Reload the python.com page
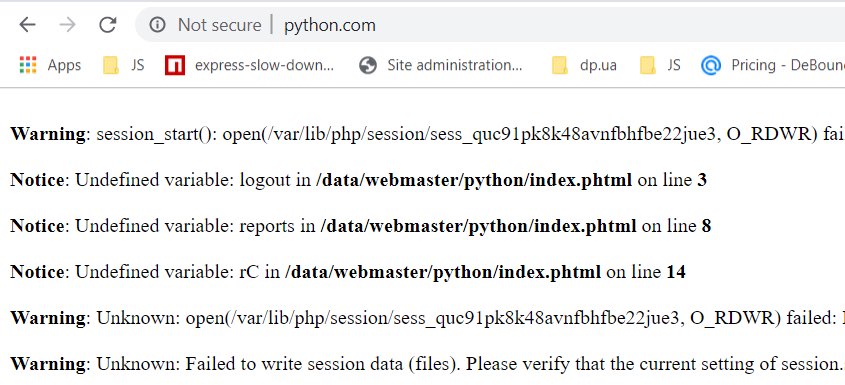This screenshot has width=845, height=385. [x=108, y=24]
